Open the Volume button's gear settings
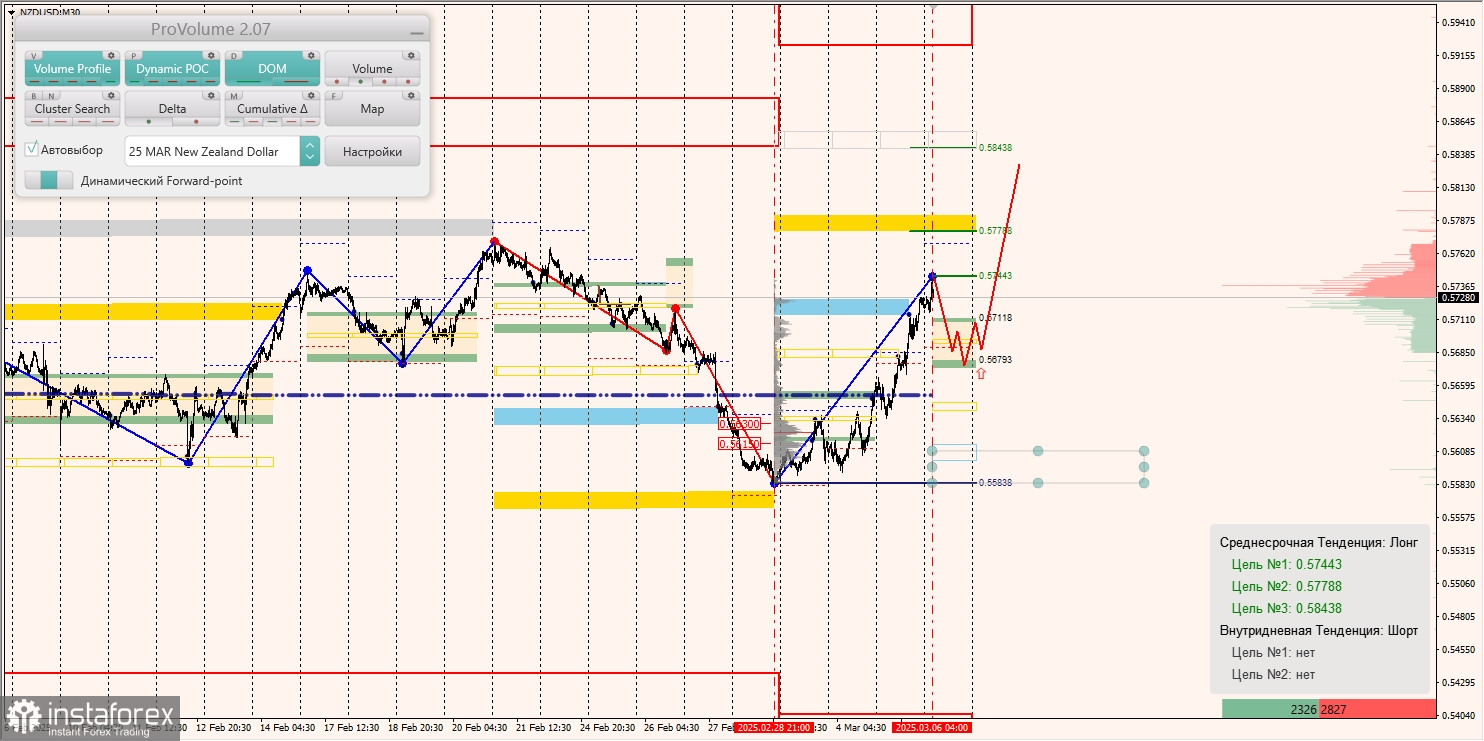Screen dimensions: 1484x741 (x=411, y=55)
